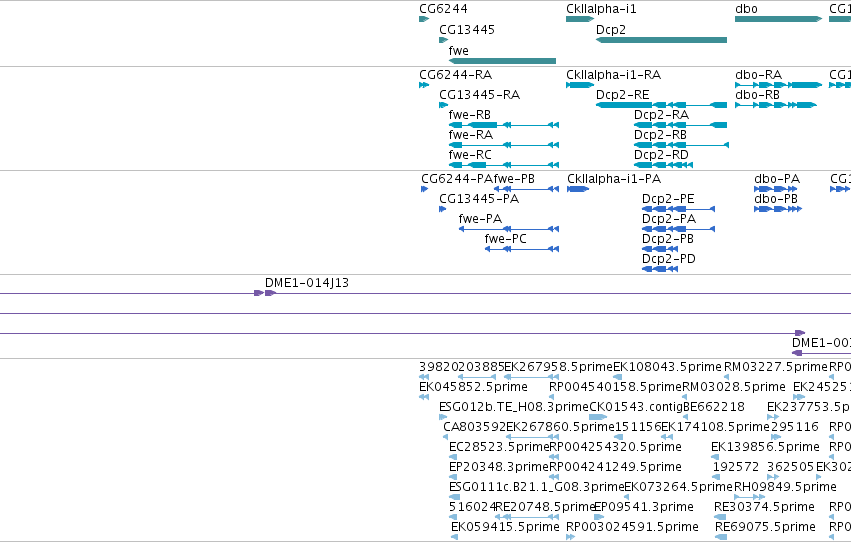Screen dimensions: 851x542
Task: Click the RE69075.5prime EST label
Action: pos(765,527)
